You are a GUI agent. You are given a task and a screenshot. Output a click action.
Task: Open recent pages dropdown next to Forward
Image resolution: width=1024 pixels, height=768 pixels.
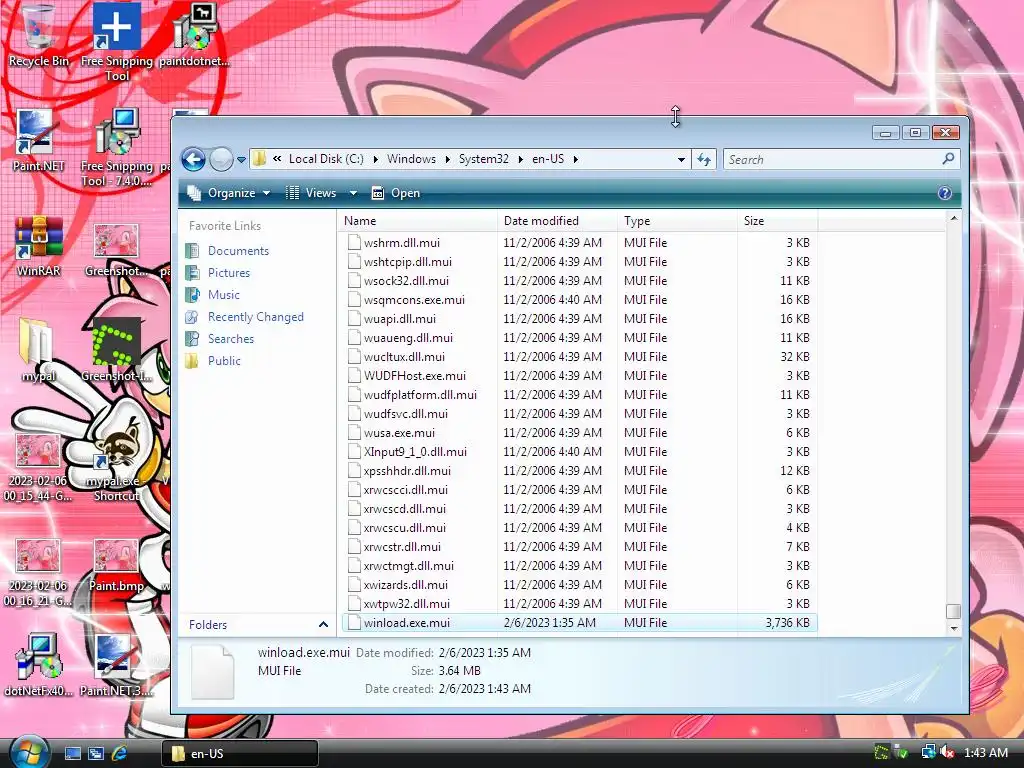click(x=242, y=159)
